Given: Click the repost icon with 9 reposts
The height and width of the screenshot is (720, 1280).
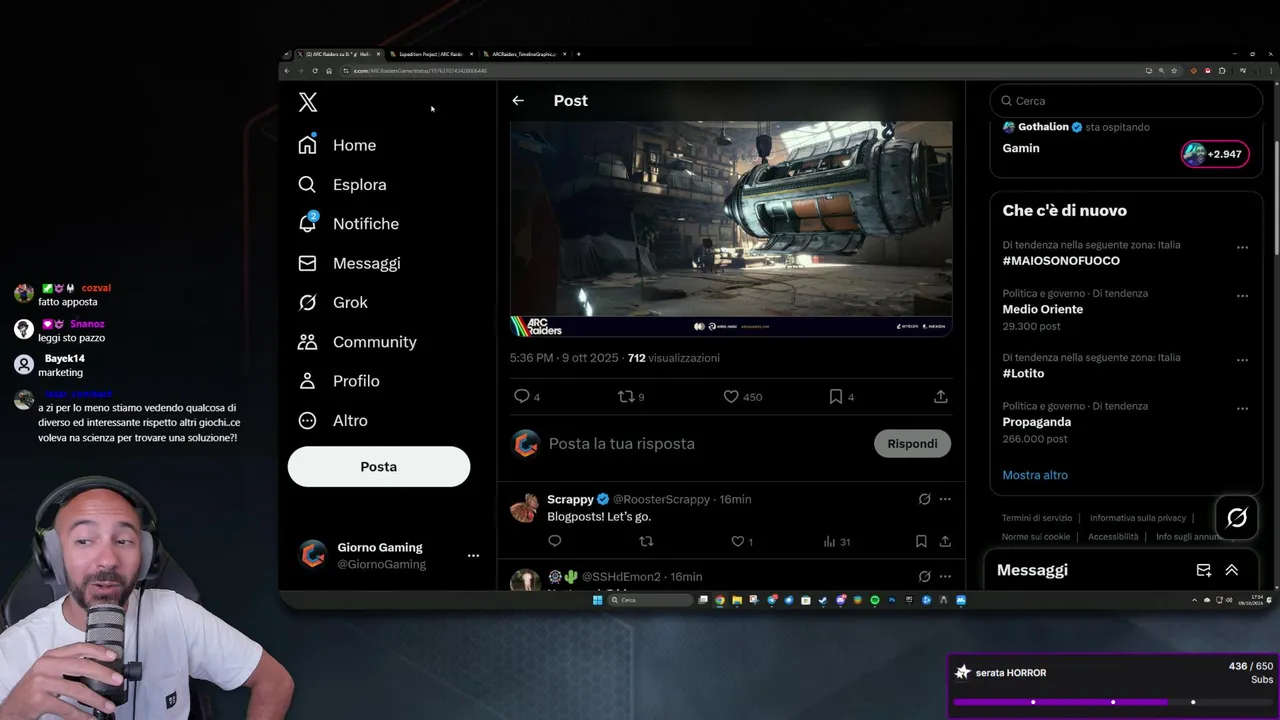Looking at the screenshot, I should [626, 397].
